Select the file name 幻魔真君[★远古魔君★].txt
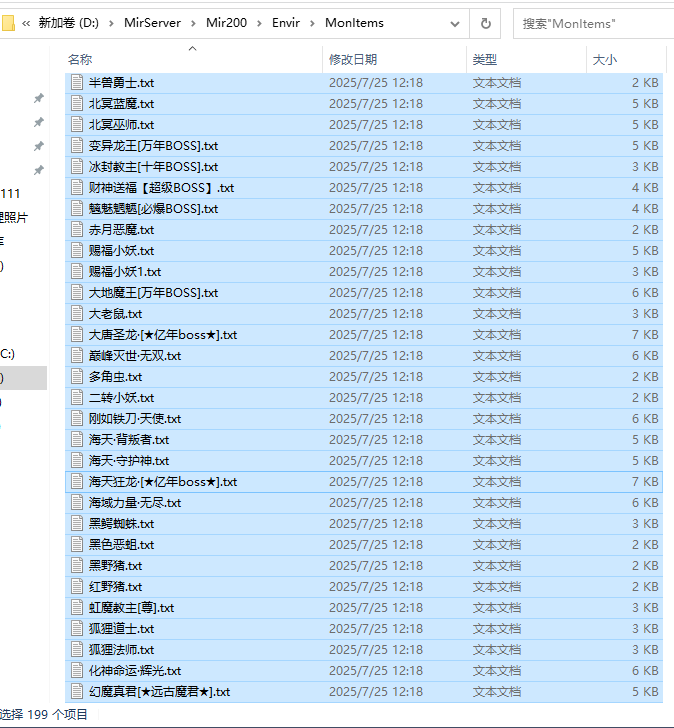Image resolution: width=674 pixels, height=728 pixels. tap(160, 692)
